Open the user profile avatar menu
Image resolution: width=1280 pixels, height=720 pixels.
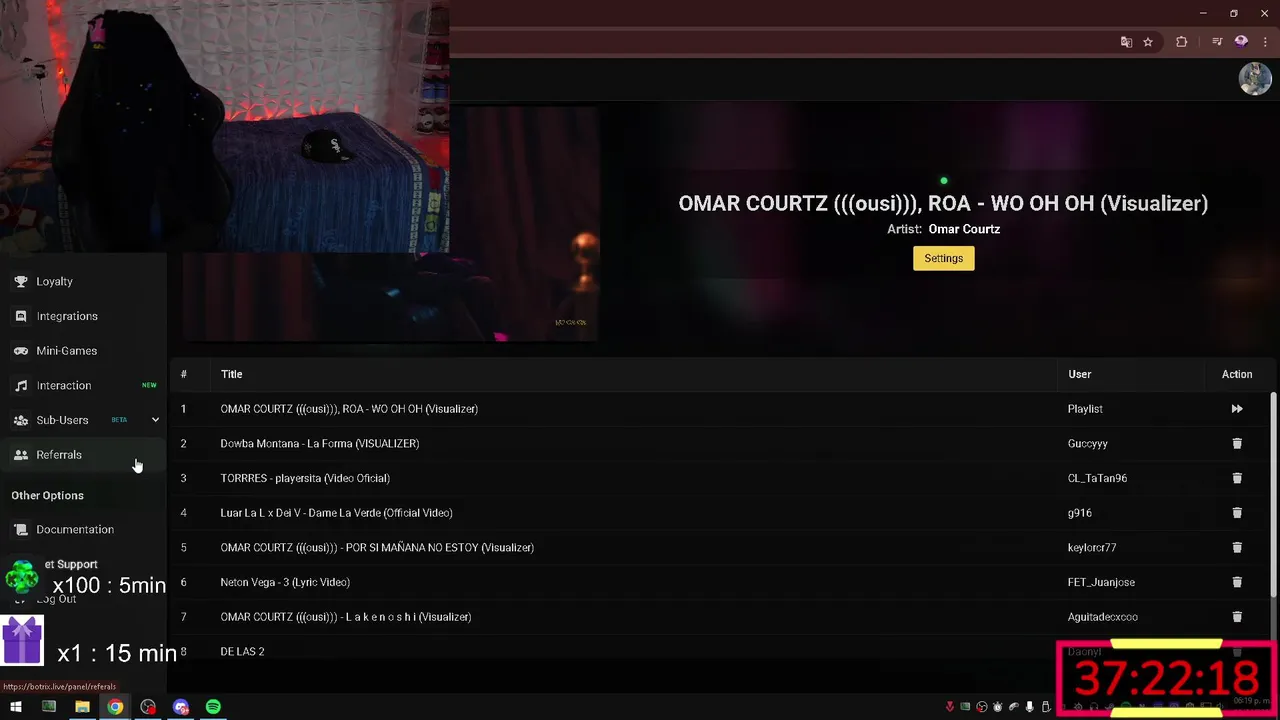tap(1255, 79)
